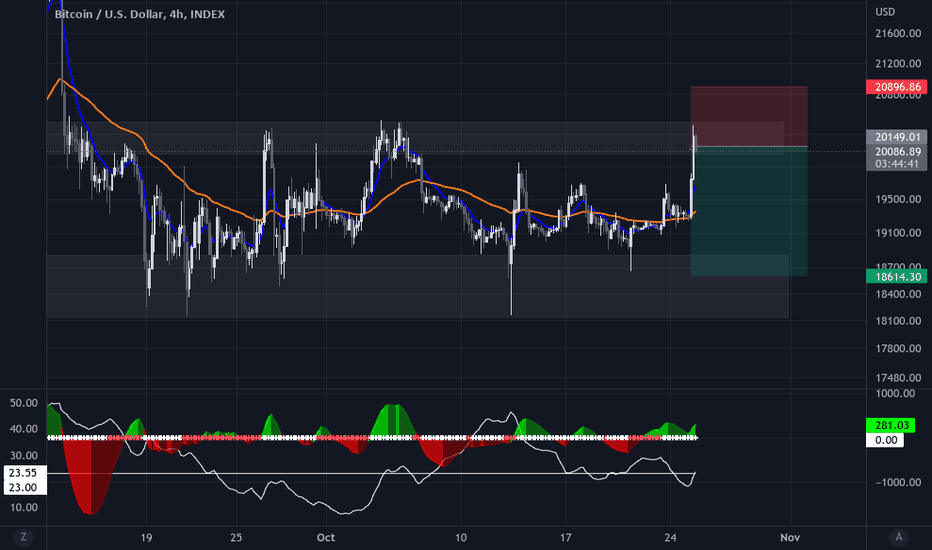The height and width of the screenshot is (550, 932).
Task: Click the 18400.00 price axis label
Action: coord(898,294)
